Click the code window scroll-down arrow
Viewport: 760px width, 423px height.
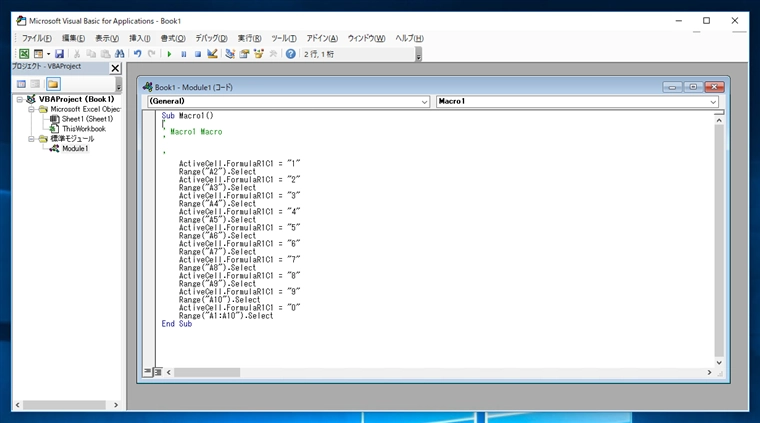point(719,362)
